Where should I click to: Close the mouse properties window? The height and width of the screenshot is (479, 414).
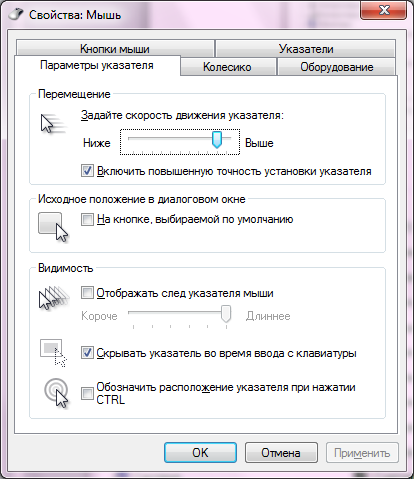coord(384,10)
